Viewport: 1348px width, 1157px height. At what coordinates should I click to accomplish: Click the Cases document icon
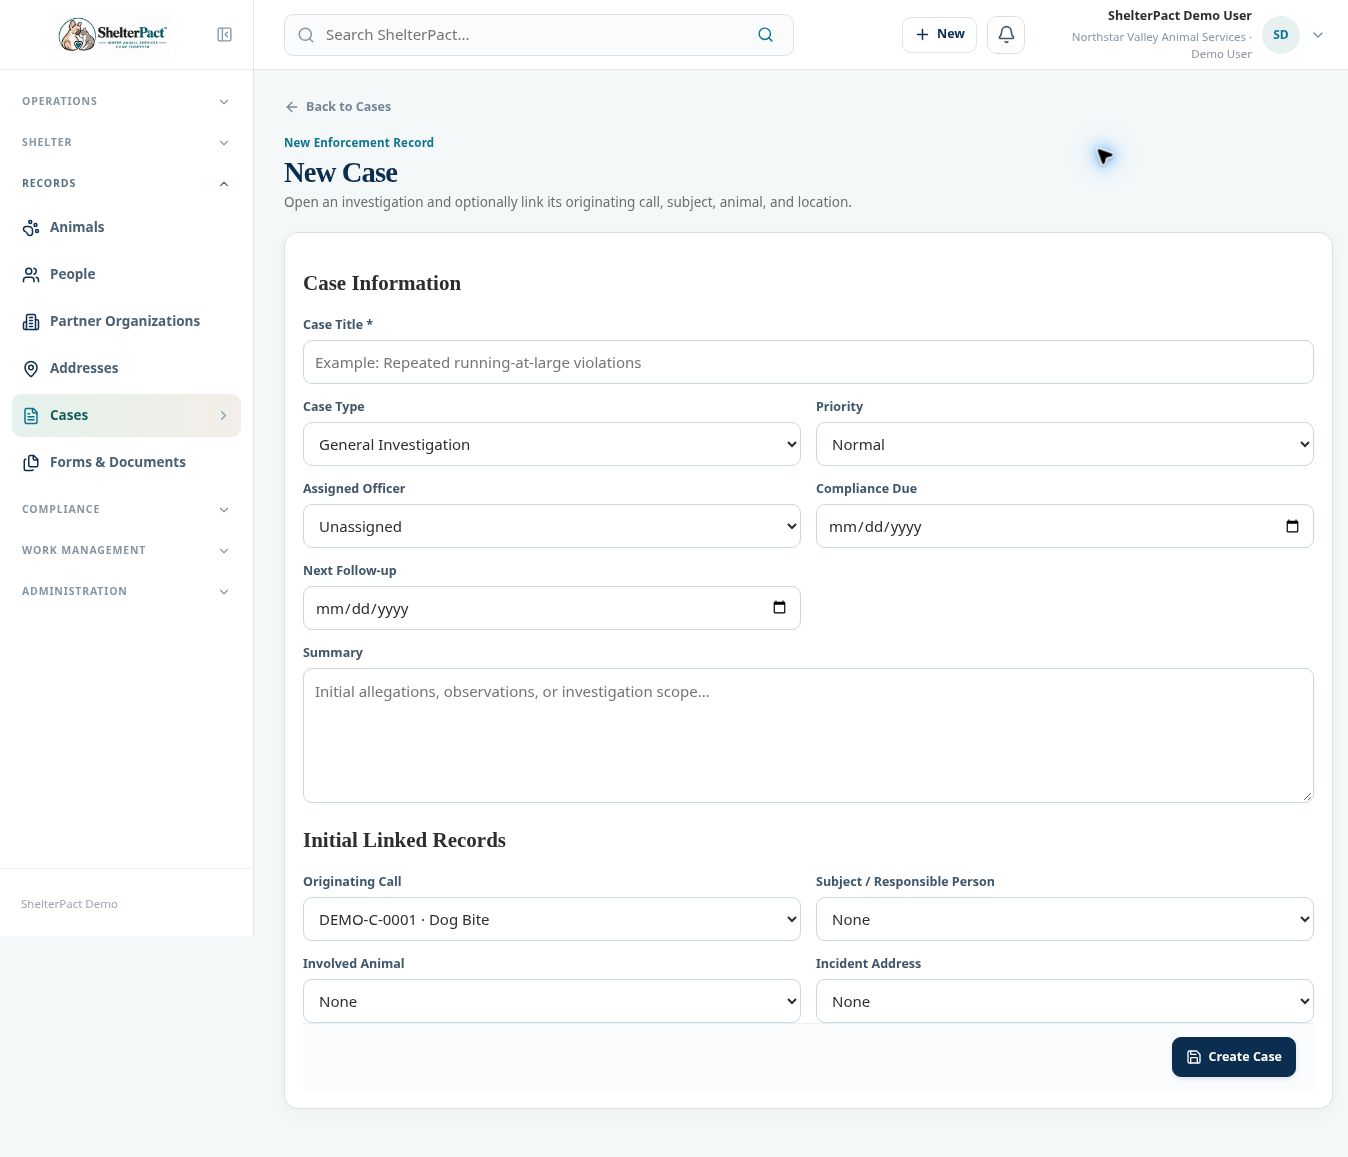31,415
